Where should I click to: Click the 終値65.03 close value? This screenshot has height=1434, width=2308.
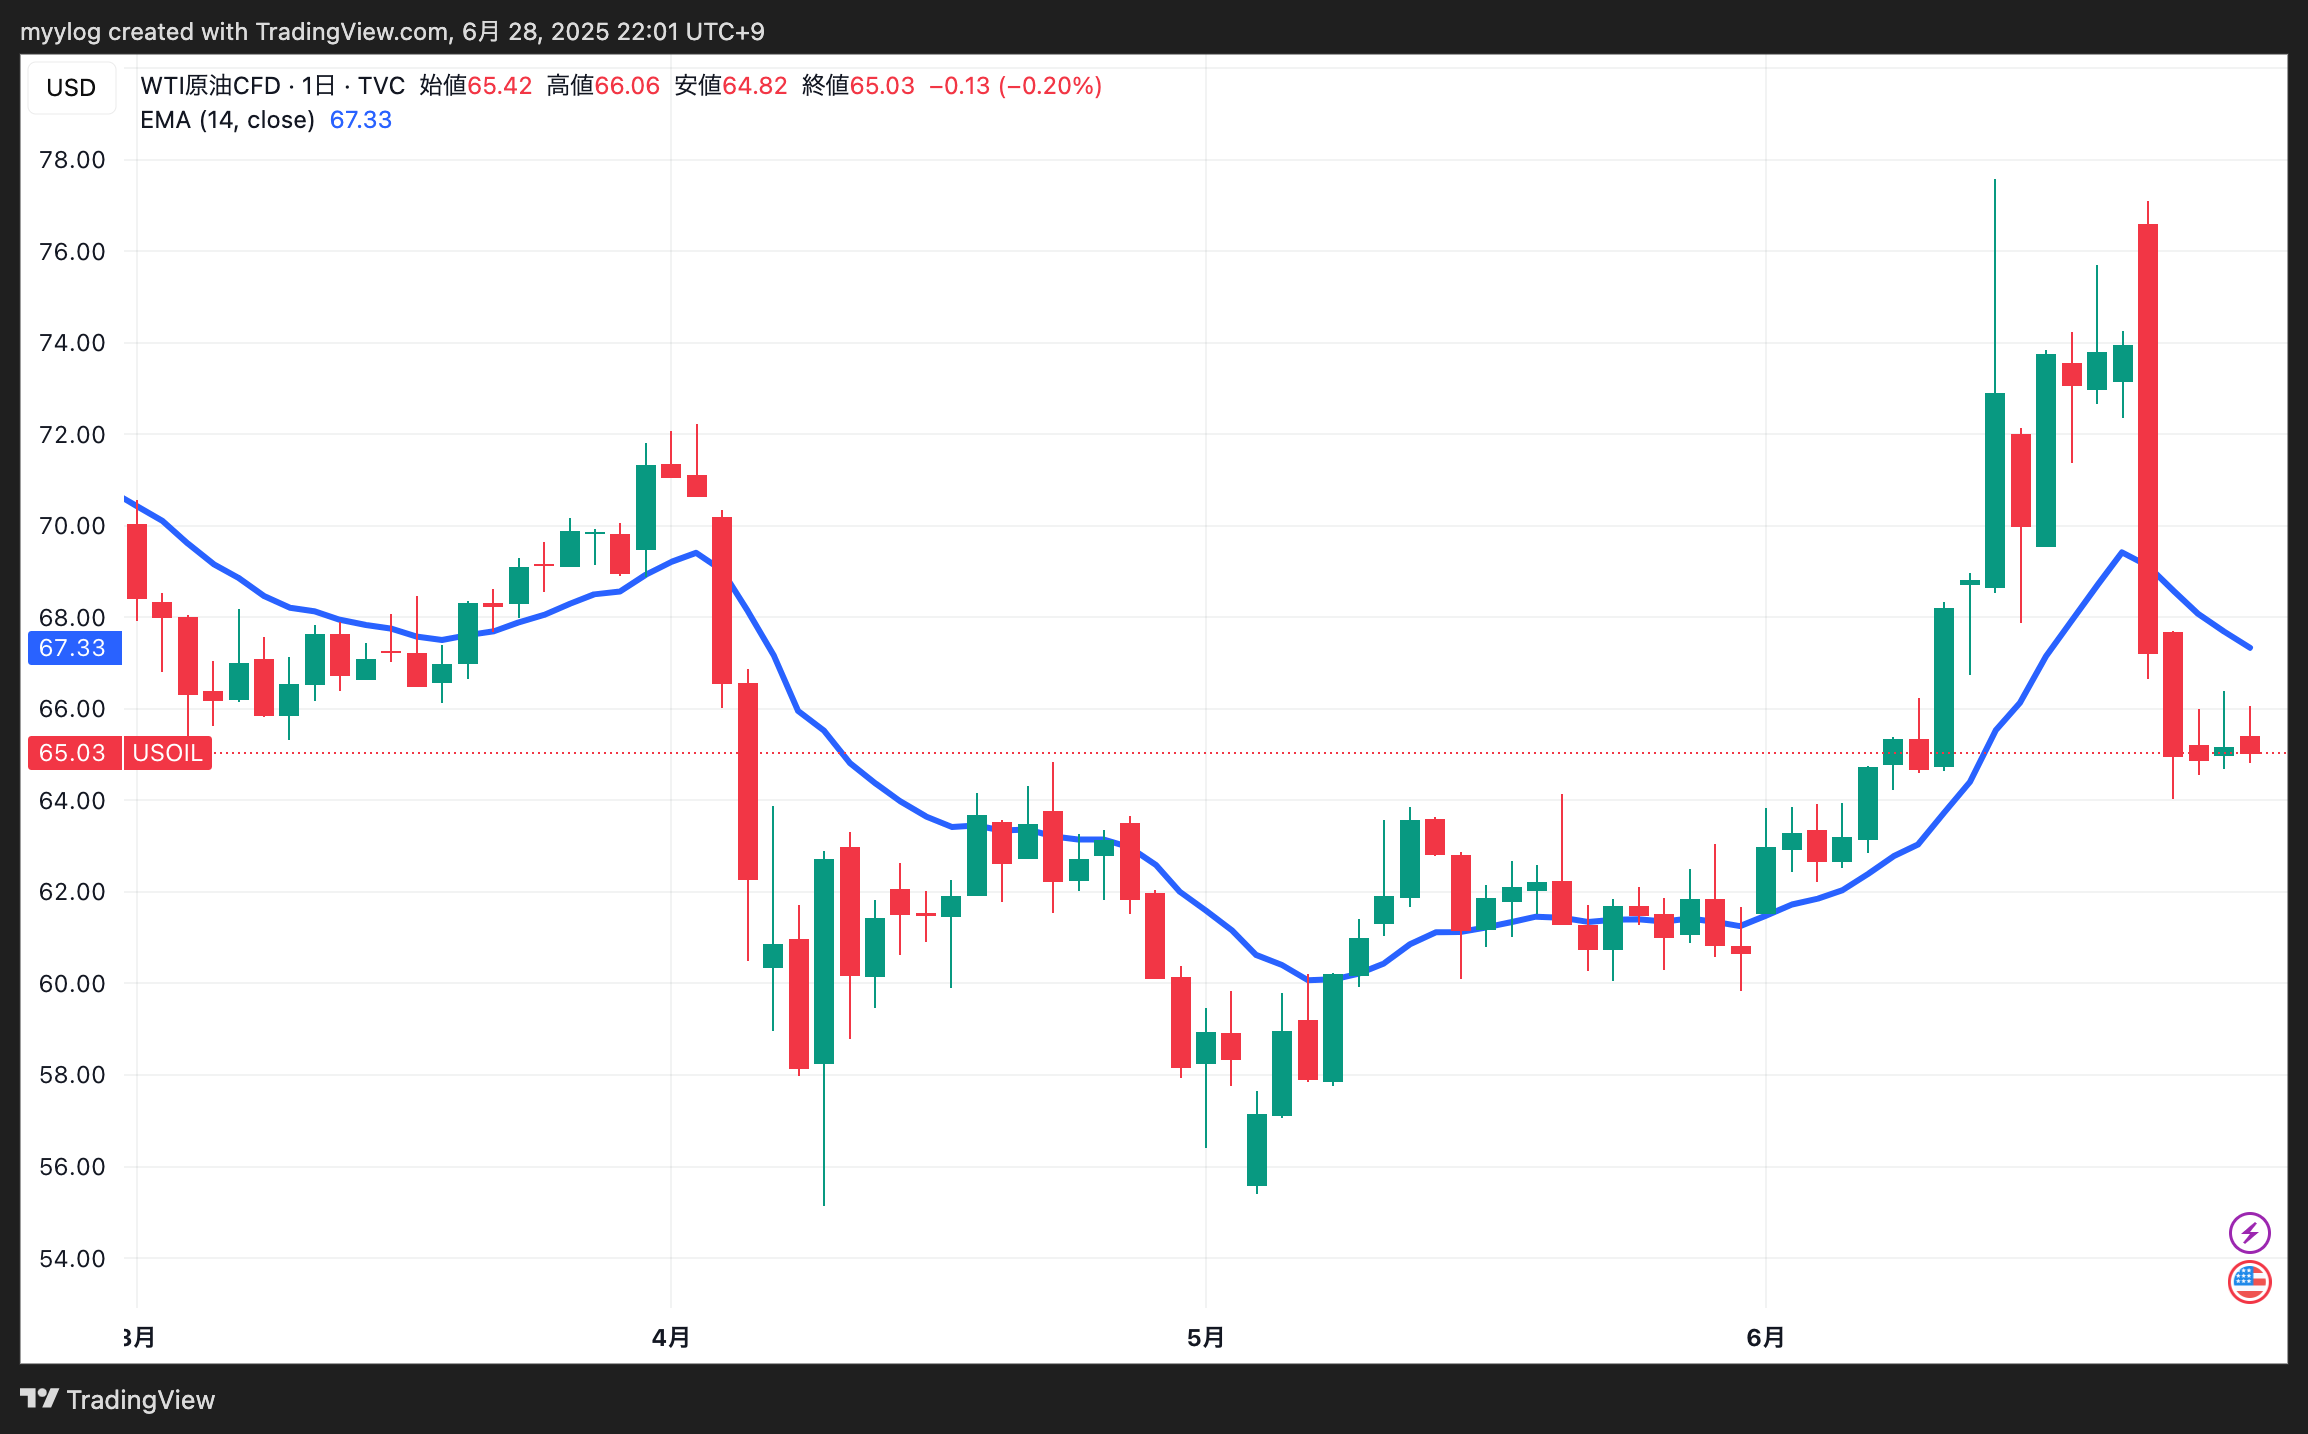point(858,86)
